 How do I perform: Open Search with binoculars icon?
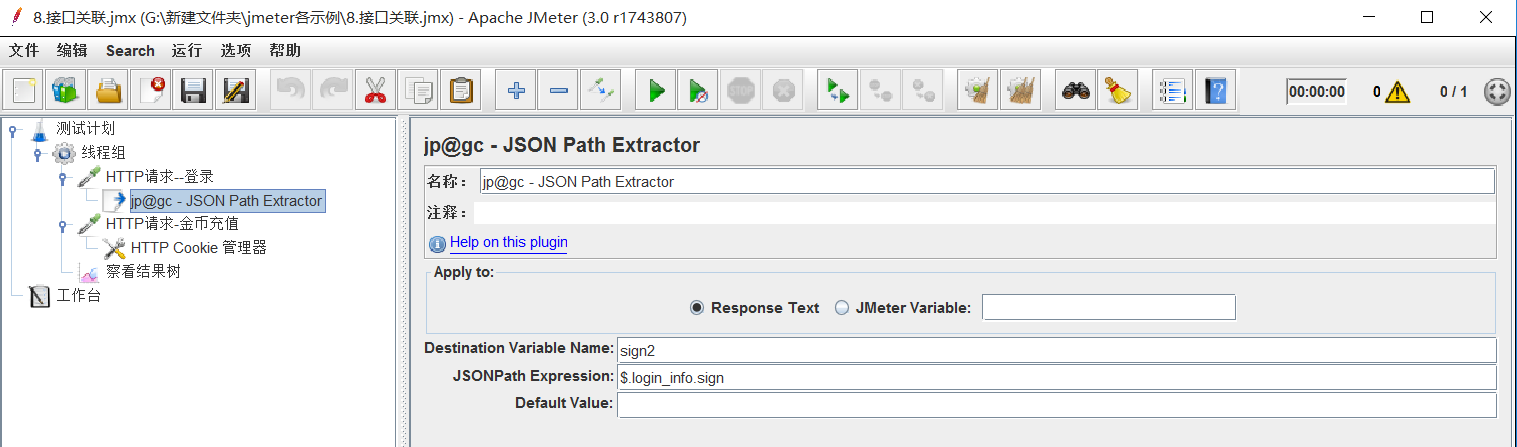(x=1076, y=91)
